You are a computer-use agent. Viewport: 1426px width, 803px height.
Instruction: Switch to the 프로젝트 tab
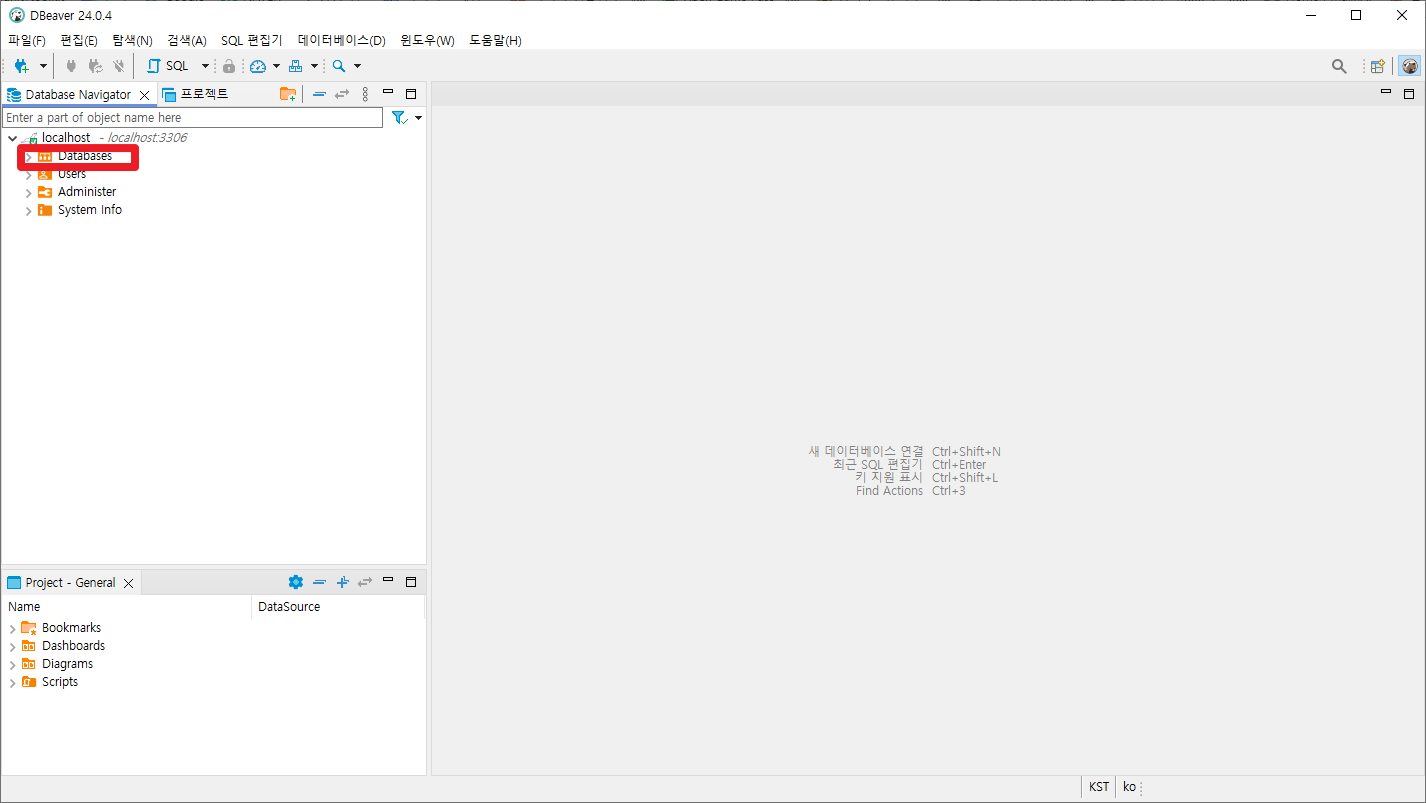click(x=195, y=94)
